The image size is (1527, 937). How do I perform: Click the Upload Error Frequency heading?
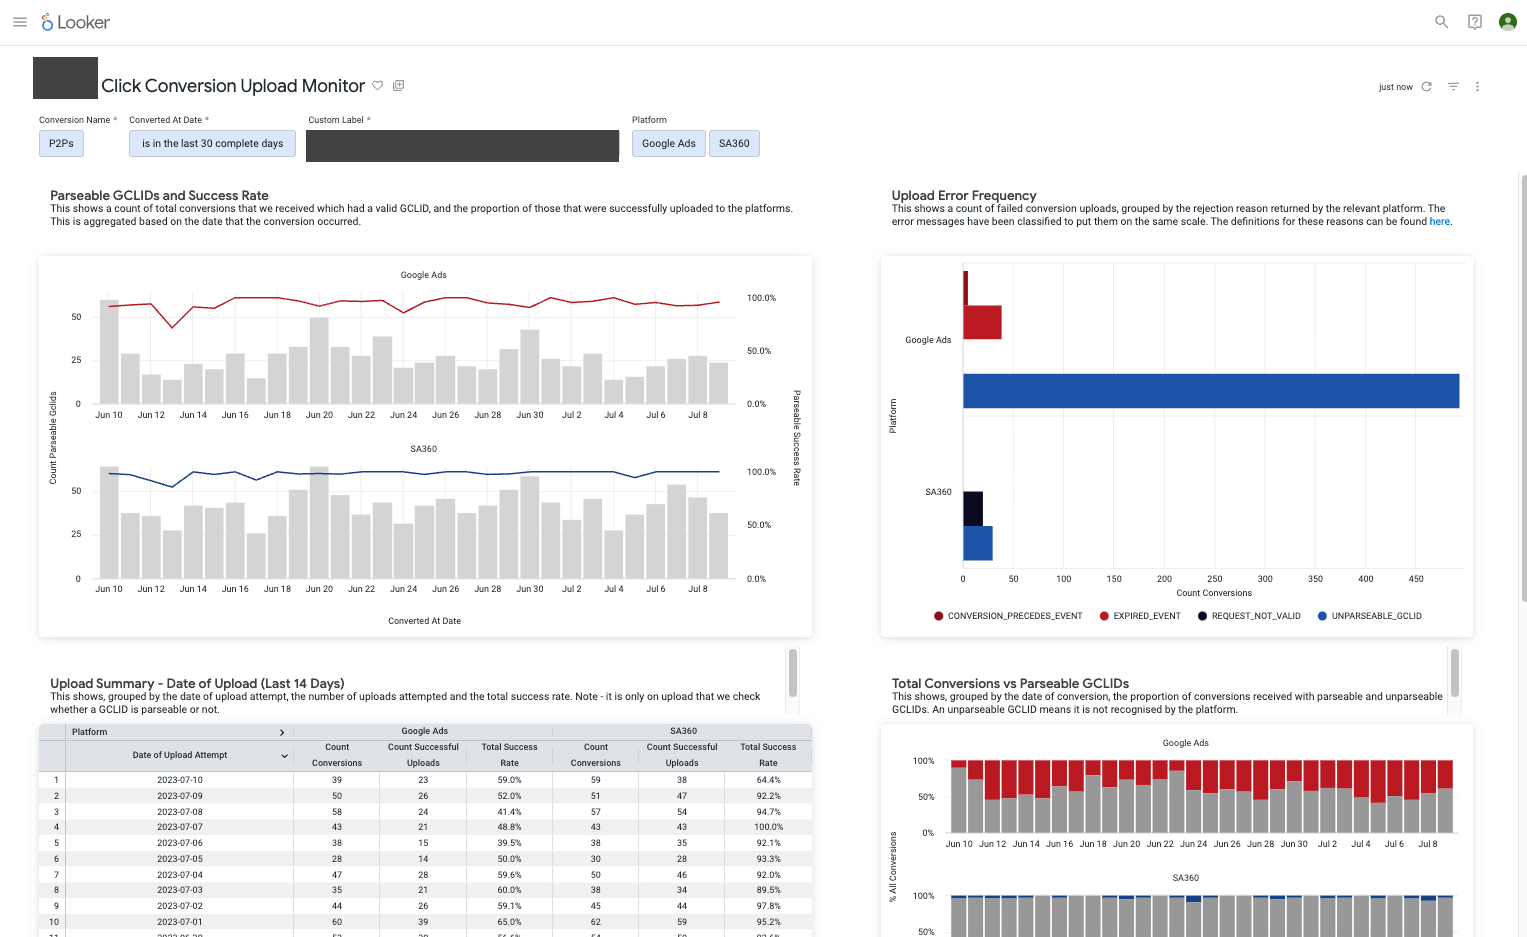click(964, 196)
